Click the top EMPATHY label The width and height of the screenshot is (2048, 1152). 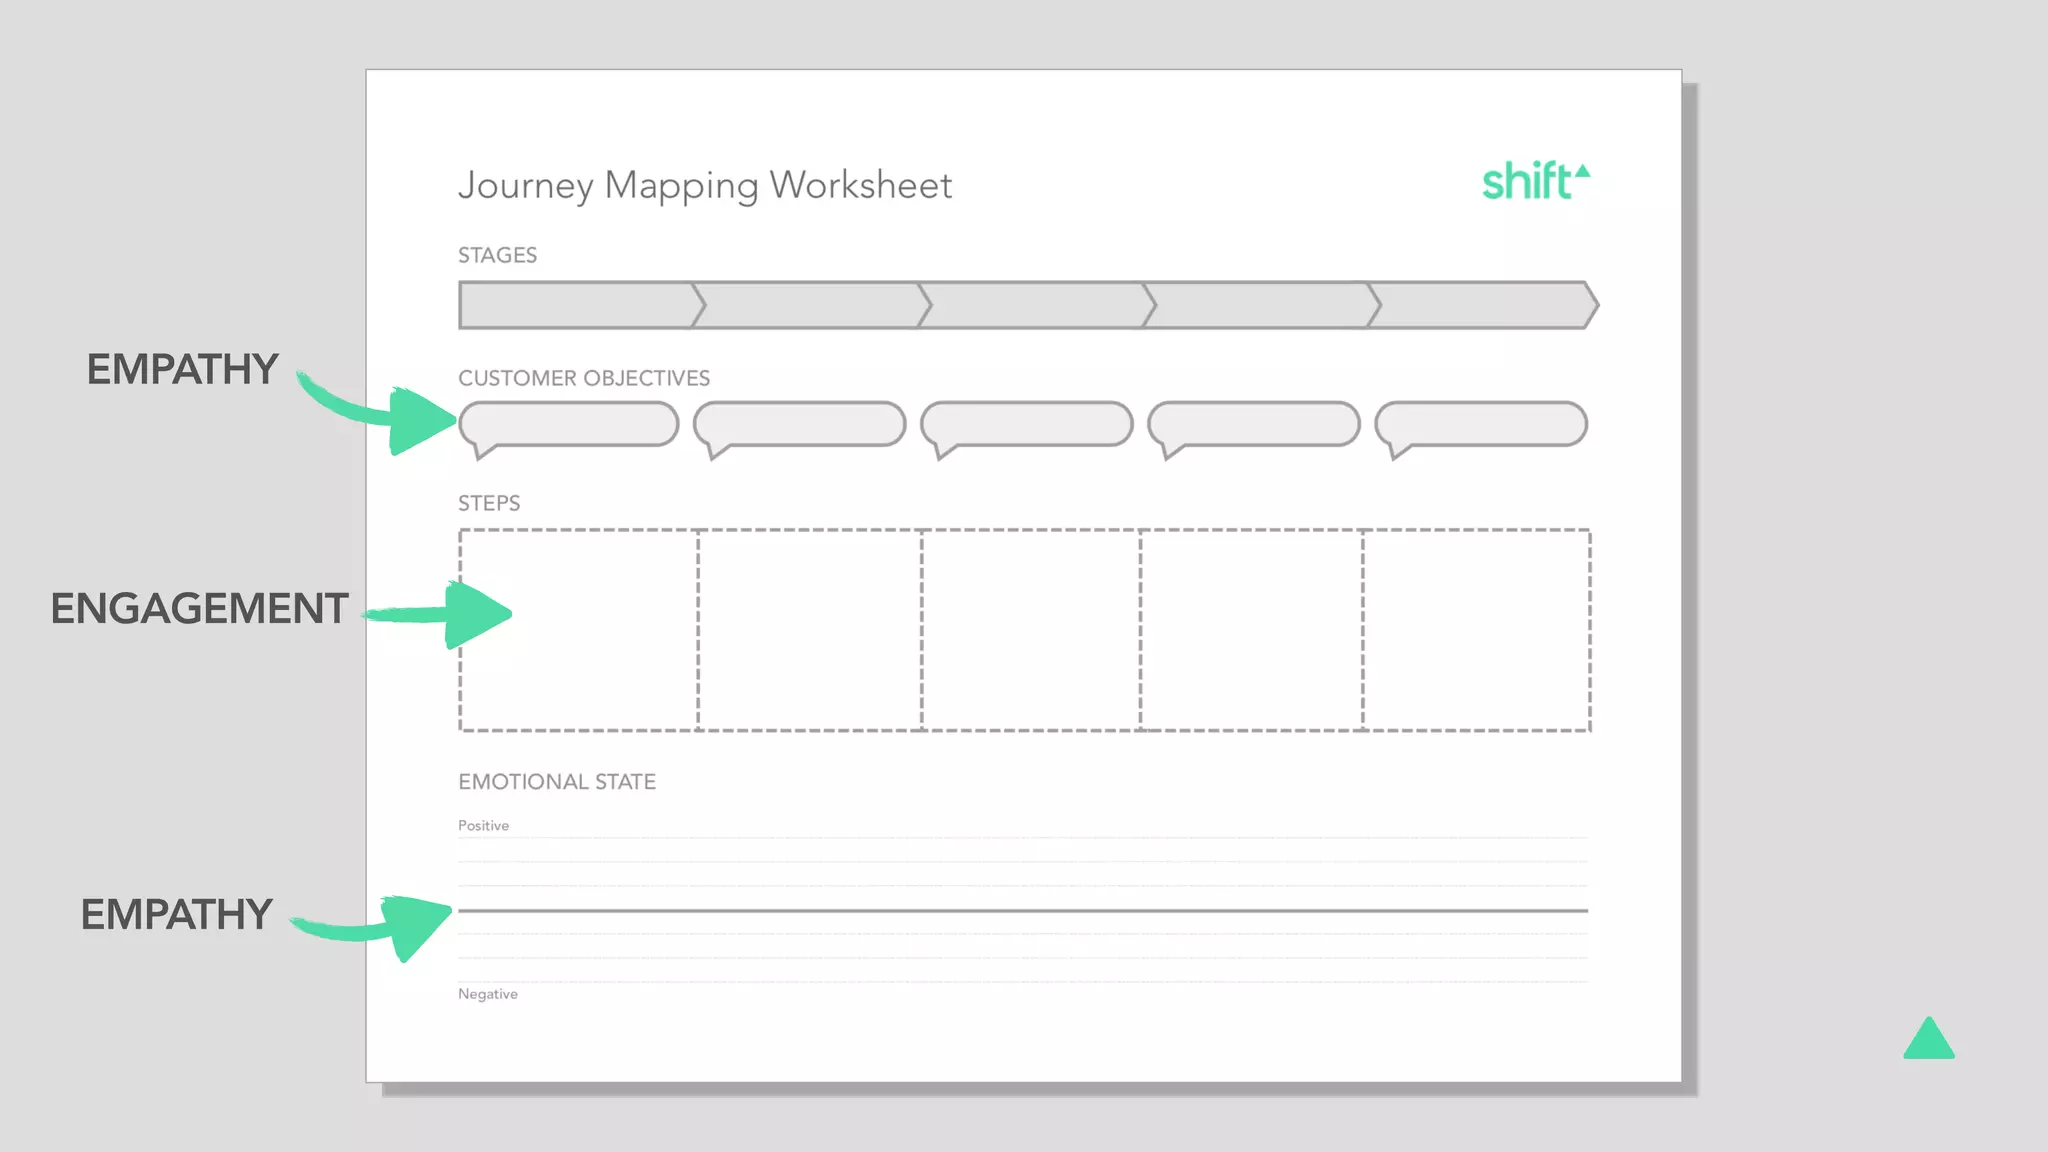click(182, 370)
